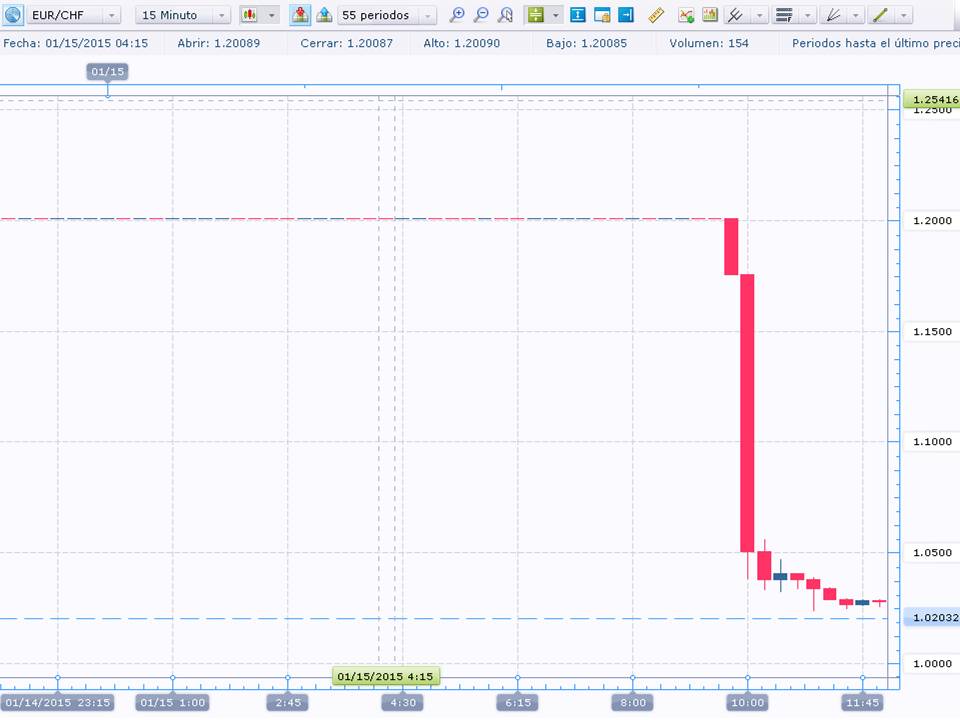Expand the chart type dropdown arrow
This screenshot has height=720, width=960.
(271, 15)
